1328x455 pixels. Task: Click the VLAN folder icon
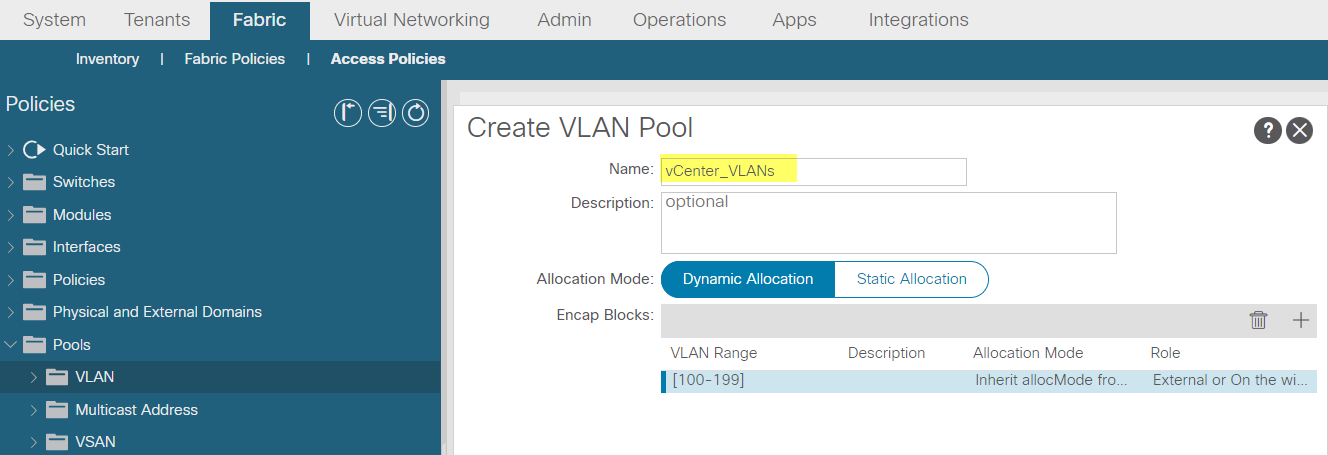(x=57, y=377)
